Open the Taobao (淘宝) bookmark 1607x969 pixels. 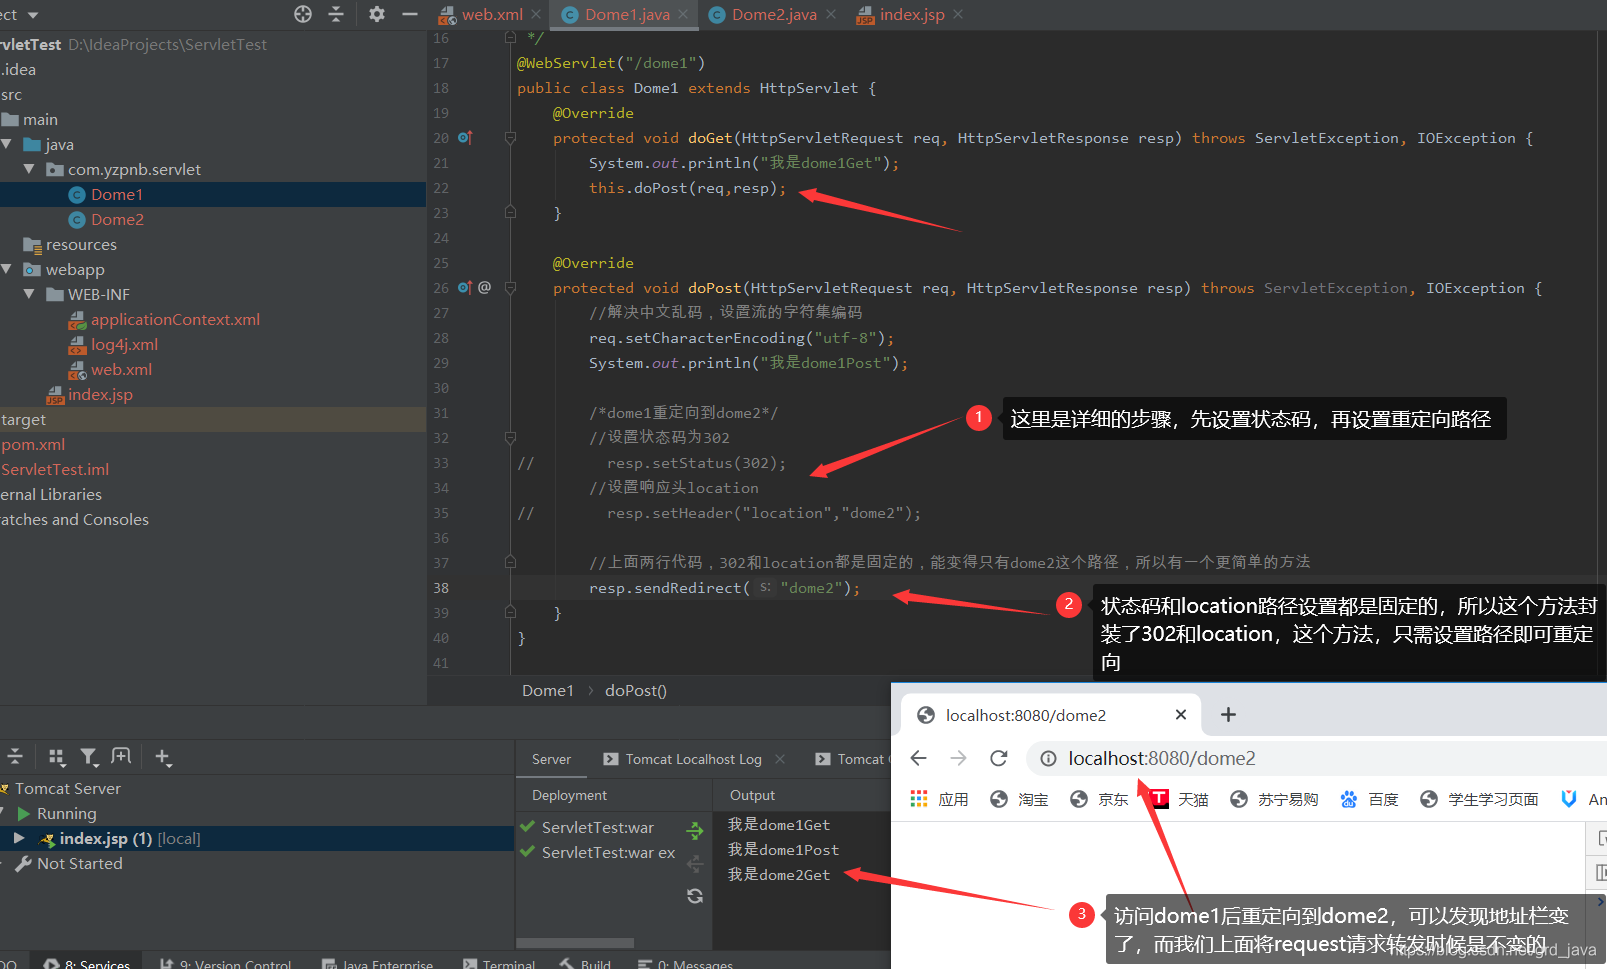click(x=1020, y=799)
